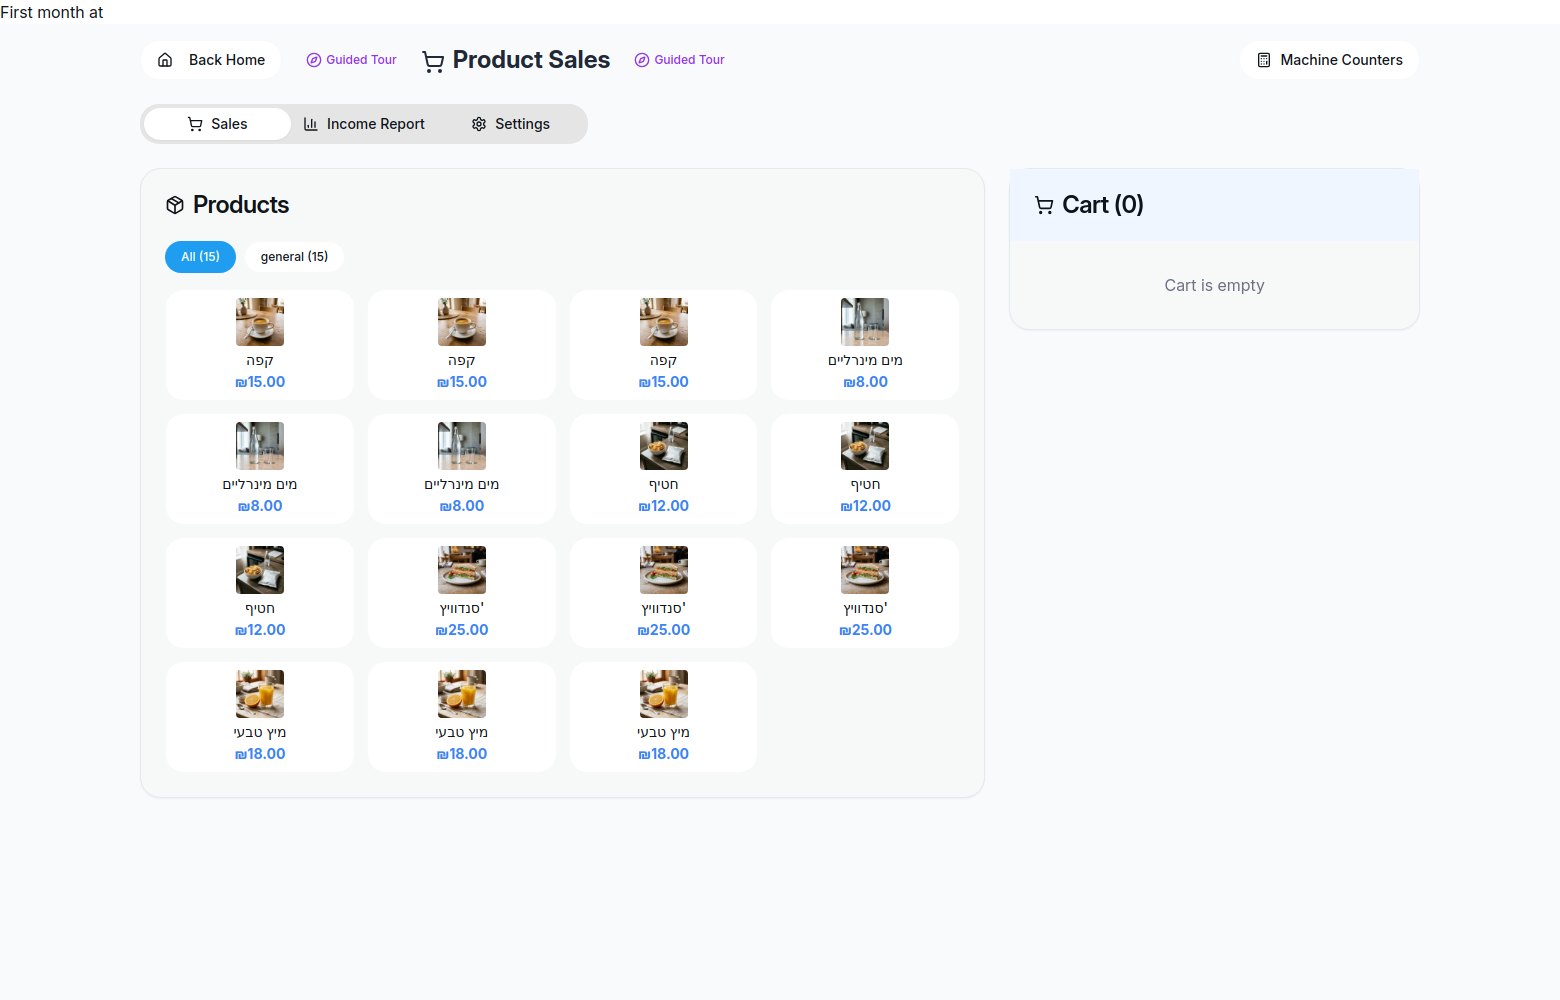Viewport: 1560px width, 1000px height.
Task: Select the מים מינרליים card in the coffee row
Action: click(865, 345)
